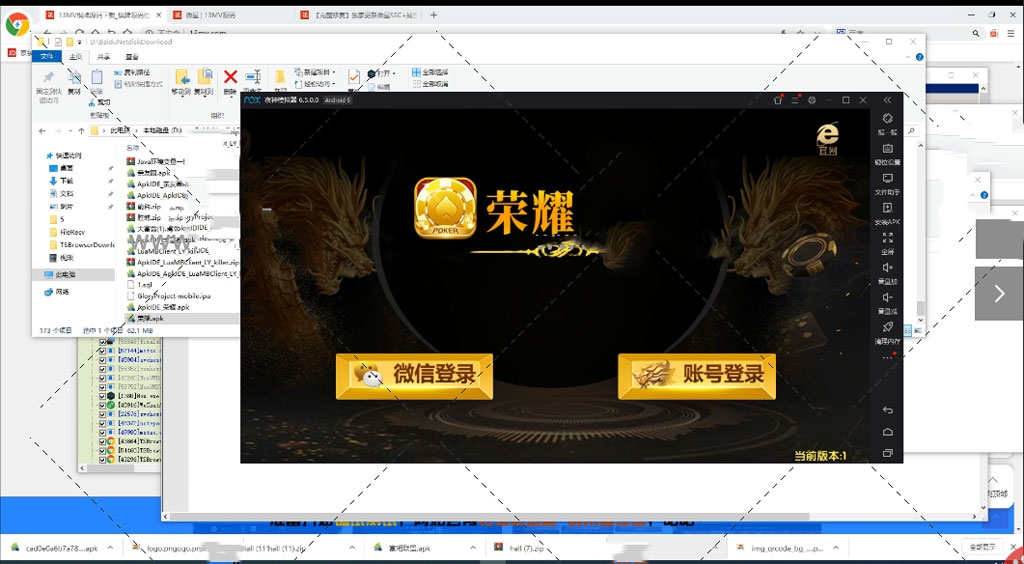Screen dimensions: 1024x564
Task: Open the blue File tab in Explorer
Action: click(x=47, y=57)
